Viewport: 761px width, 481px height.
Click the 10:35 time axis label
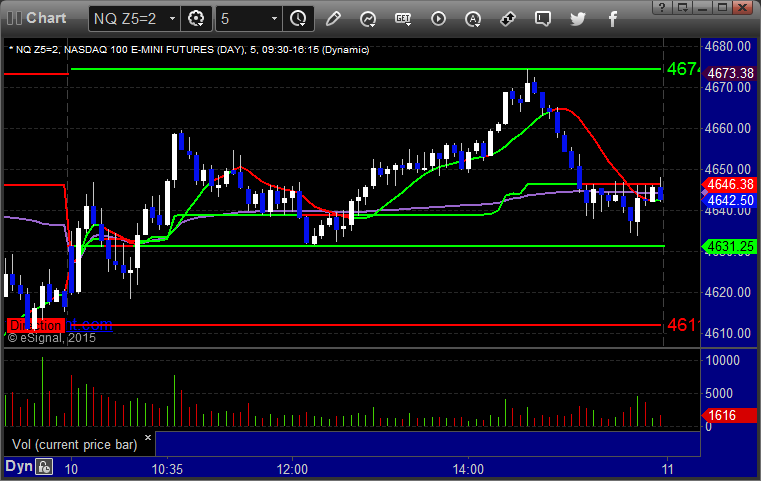coord(167,469)
